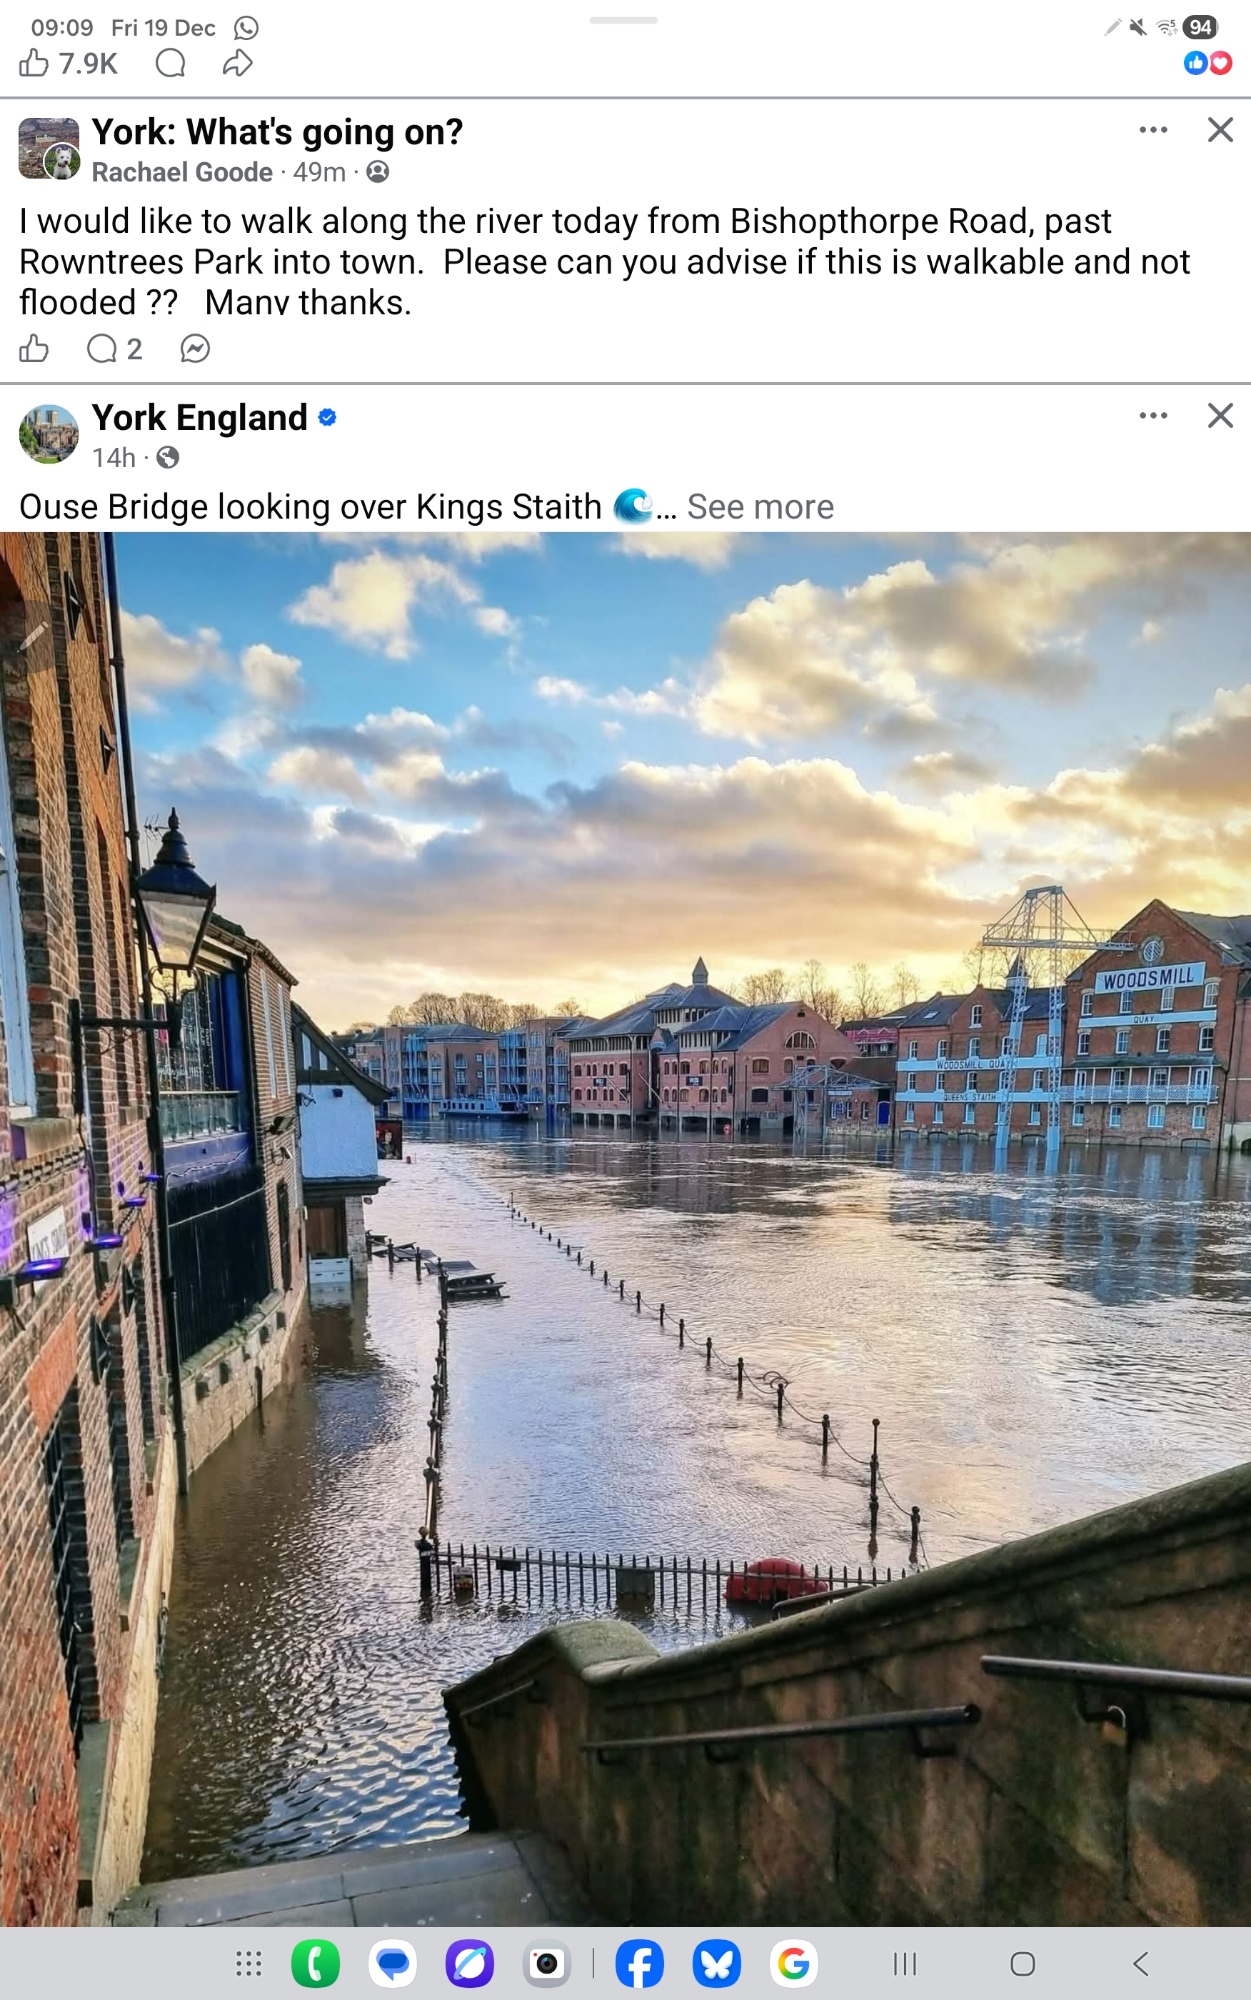The image size is (1251, 2000).
Task: Dismiss the York England post
Action: tap(1220, 415)
